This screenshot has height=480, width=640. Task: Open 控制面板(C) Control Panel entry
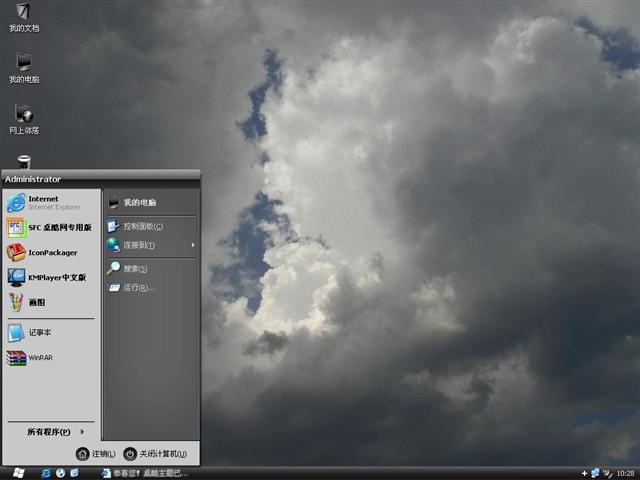pos(151,226)
